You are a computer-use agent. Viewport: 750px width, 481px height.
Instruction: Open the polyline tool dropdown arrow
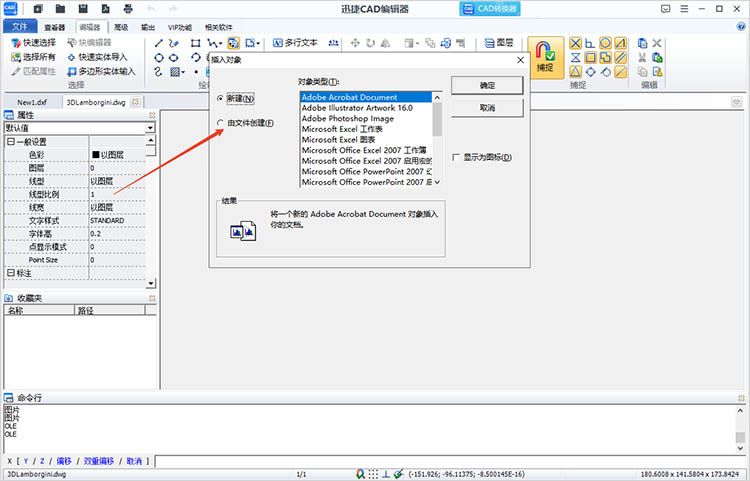click(x=220, y=44)
